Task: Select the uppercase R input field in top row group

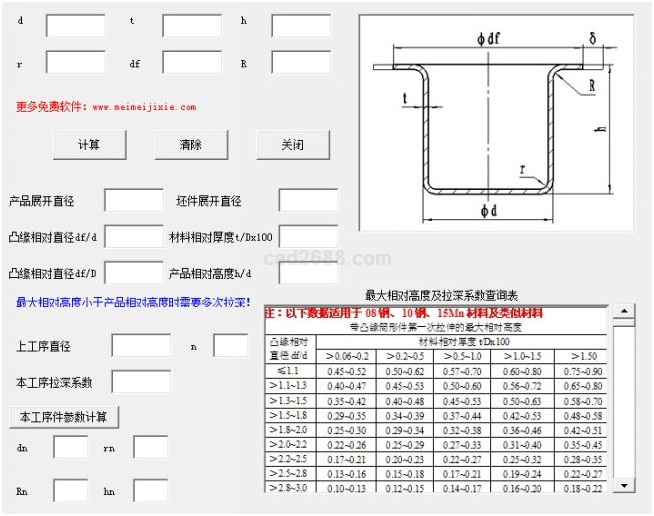Action: tap(300, 62)
